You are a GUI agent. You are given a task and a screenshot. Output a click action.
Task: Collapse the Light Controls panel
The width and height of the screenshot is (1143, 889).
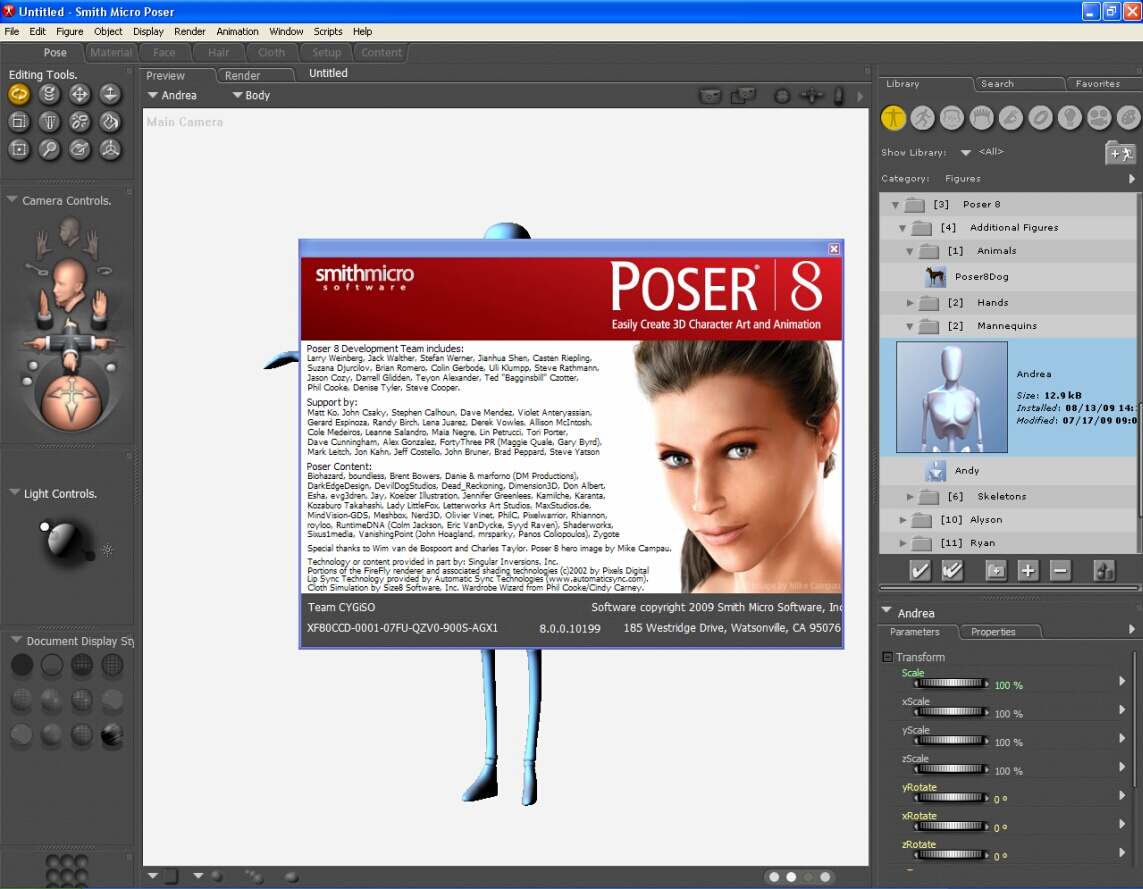pyautogui.click(x=15, y=493)
